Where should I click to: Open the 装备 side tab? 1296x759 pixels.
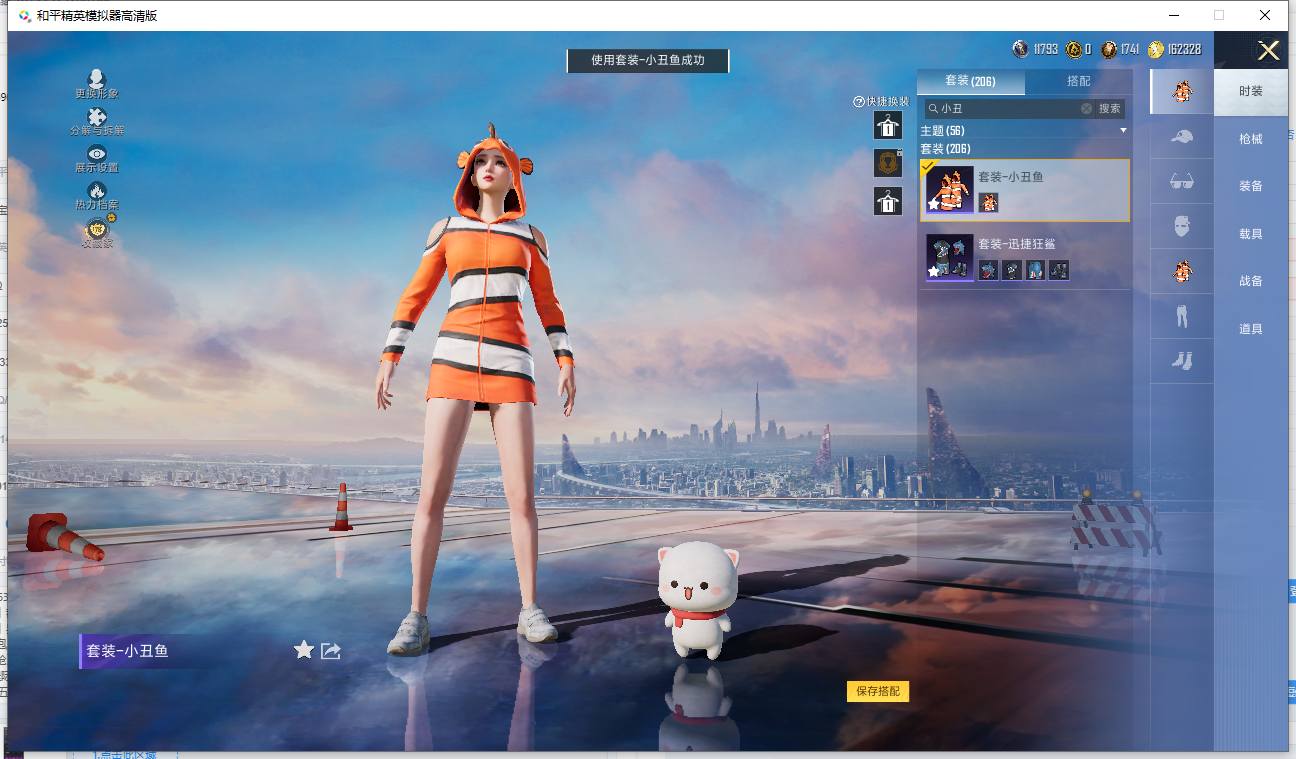1251,186
